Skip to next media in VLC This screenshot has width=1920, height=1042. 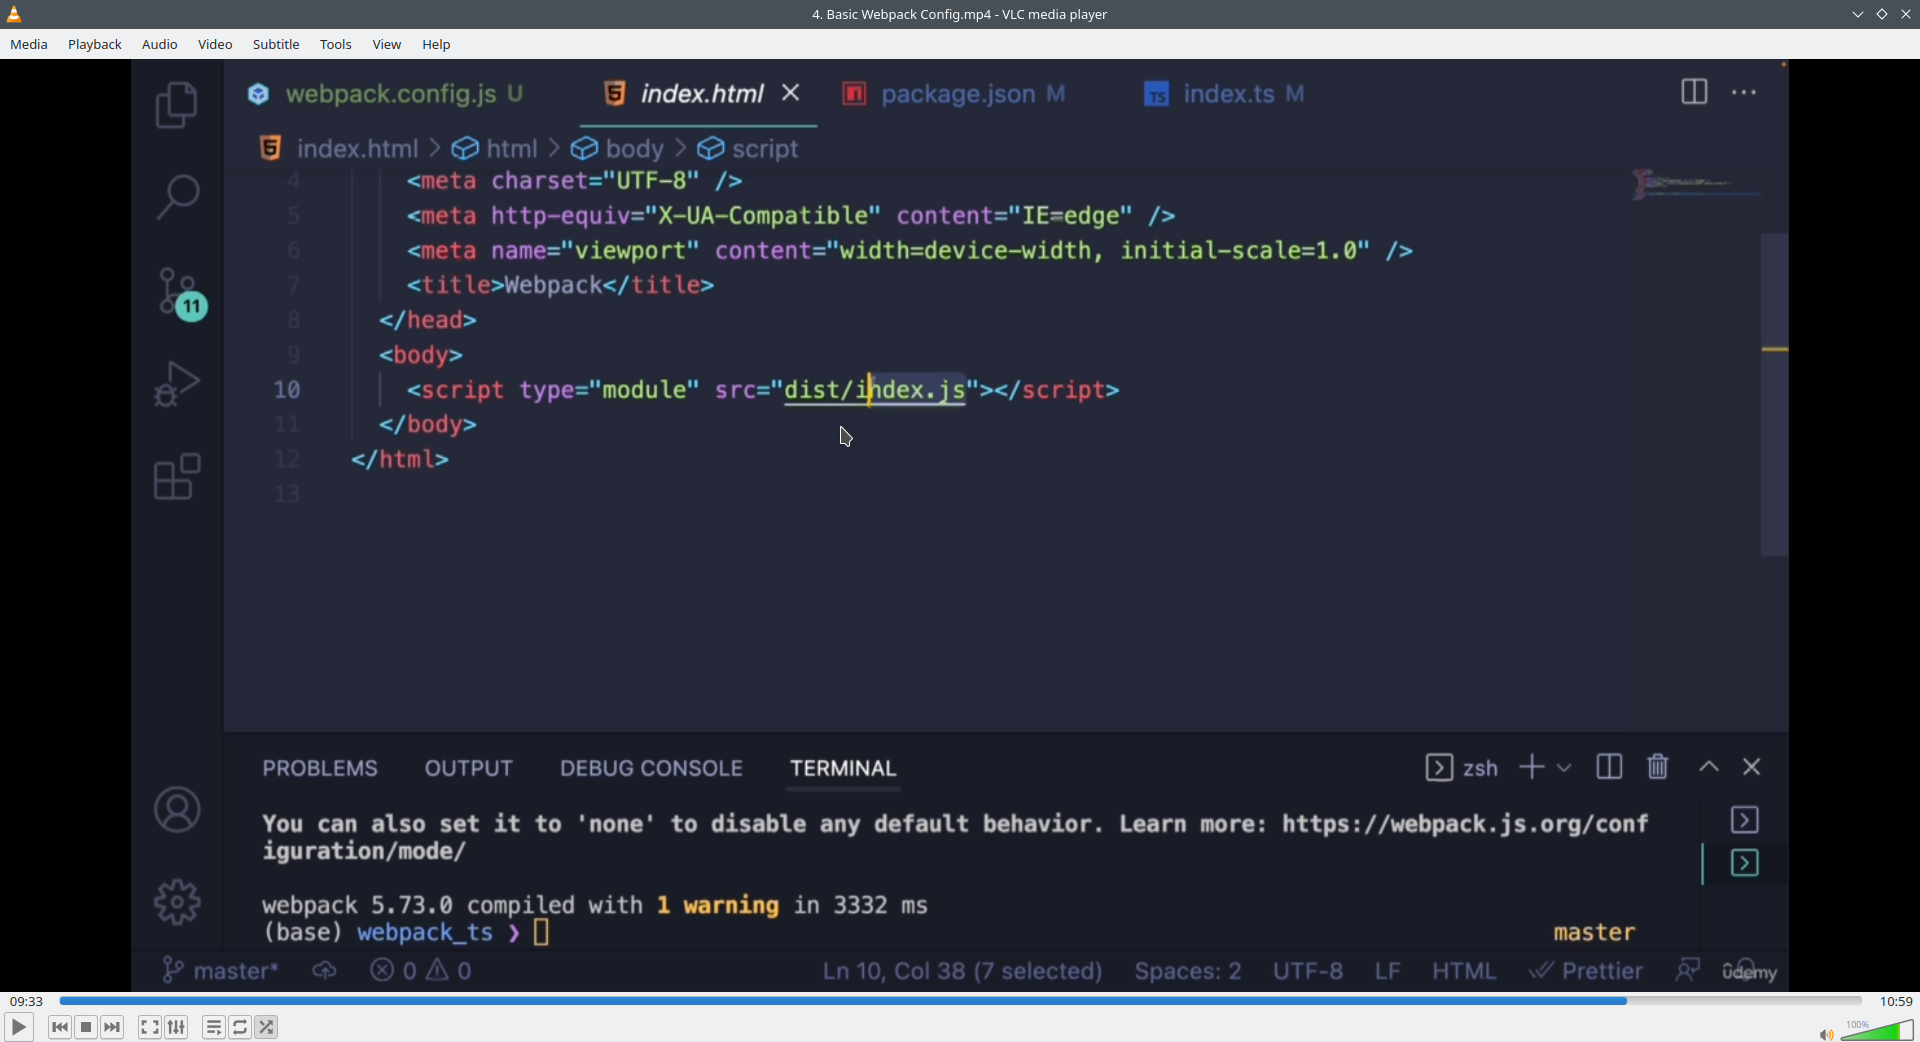pos(112,1027)
